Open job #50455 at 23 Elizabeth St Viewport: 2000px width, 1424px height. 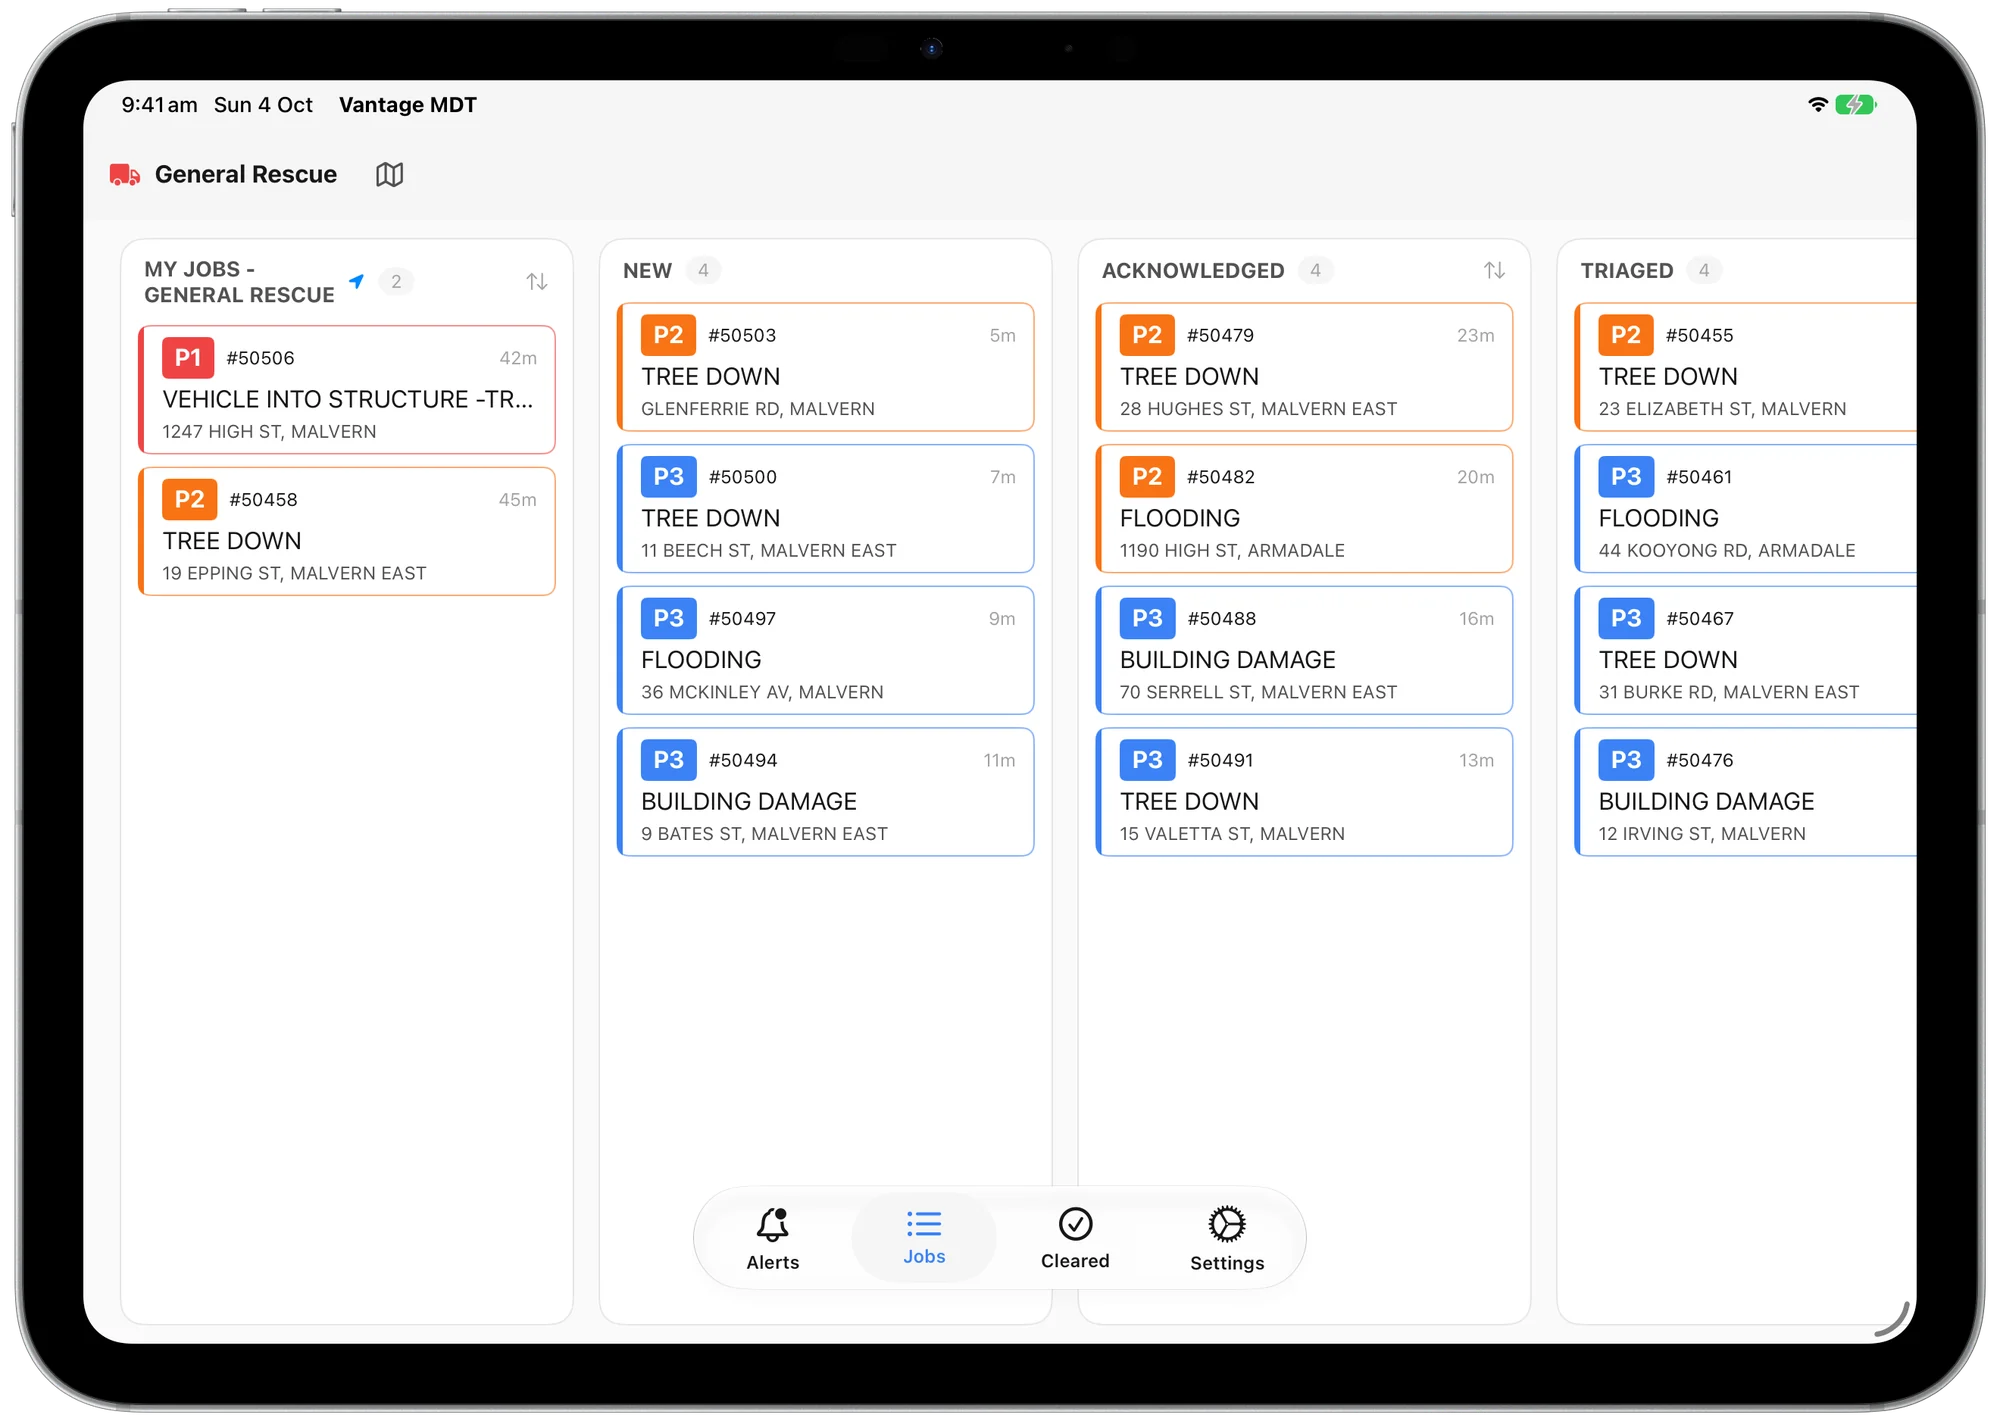[x=1746, y=367]
